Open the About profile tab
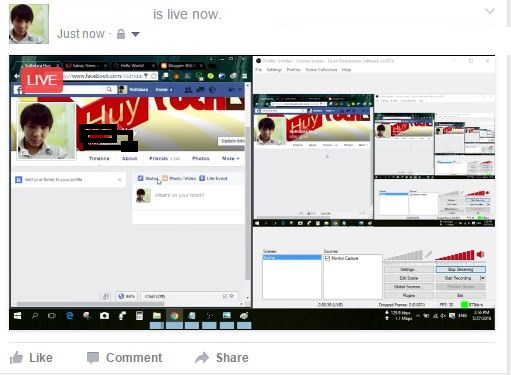This screenshot has width=511, height=375. [129, 158]
